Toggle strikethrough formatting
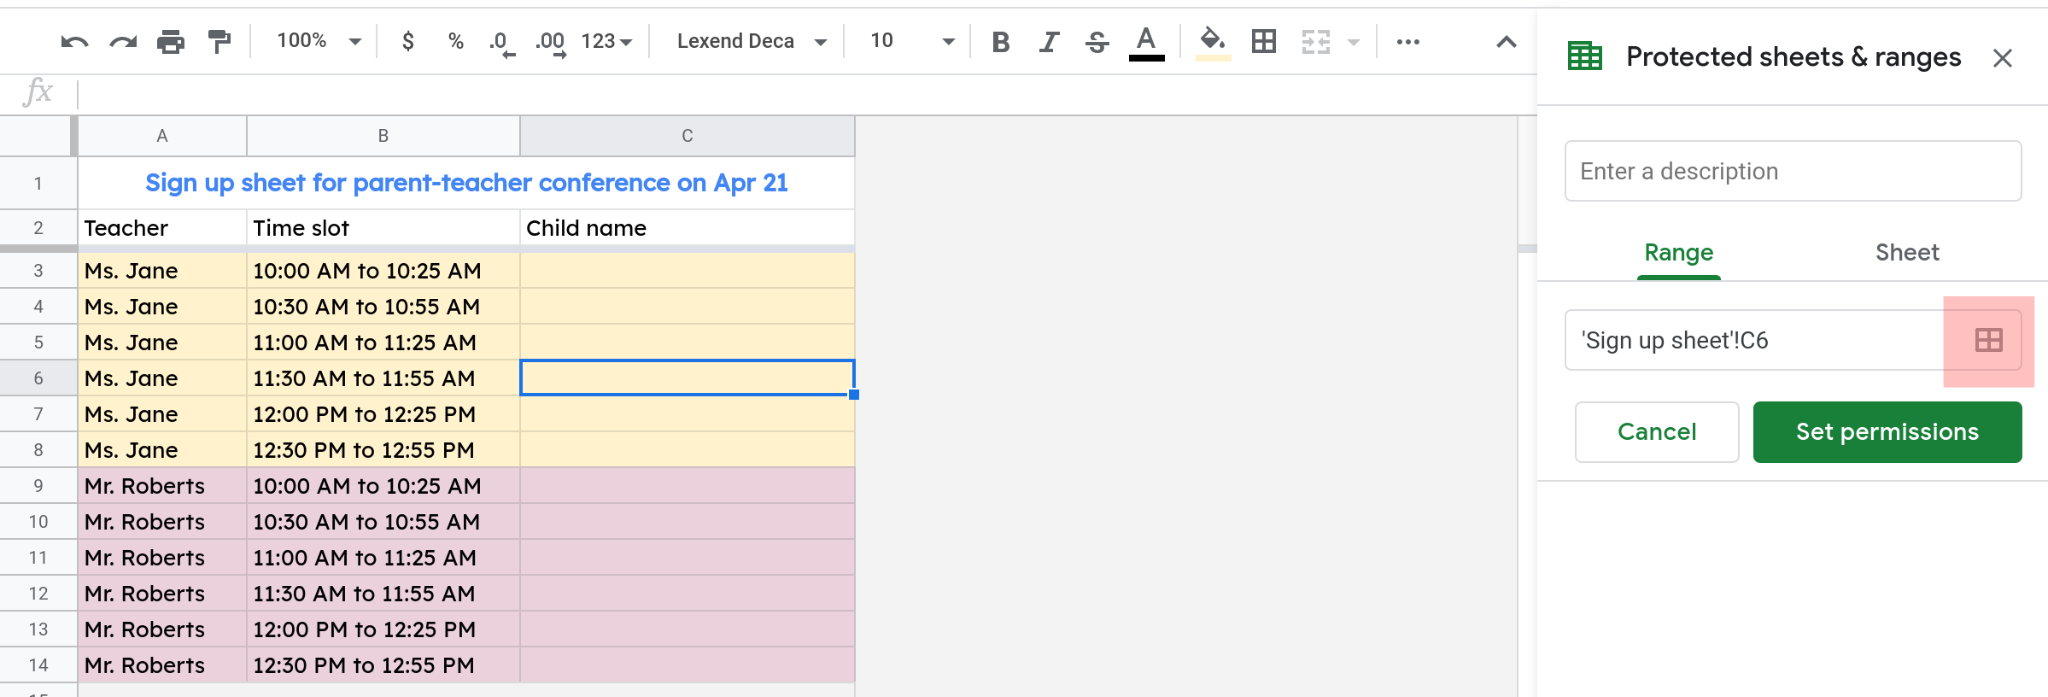The height and width of the screenshot is (697, 2048). point(1097,42)
